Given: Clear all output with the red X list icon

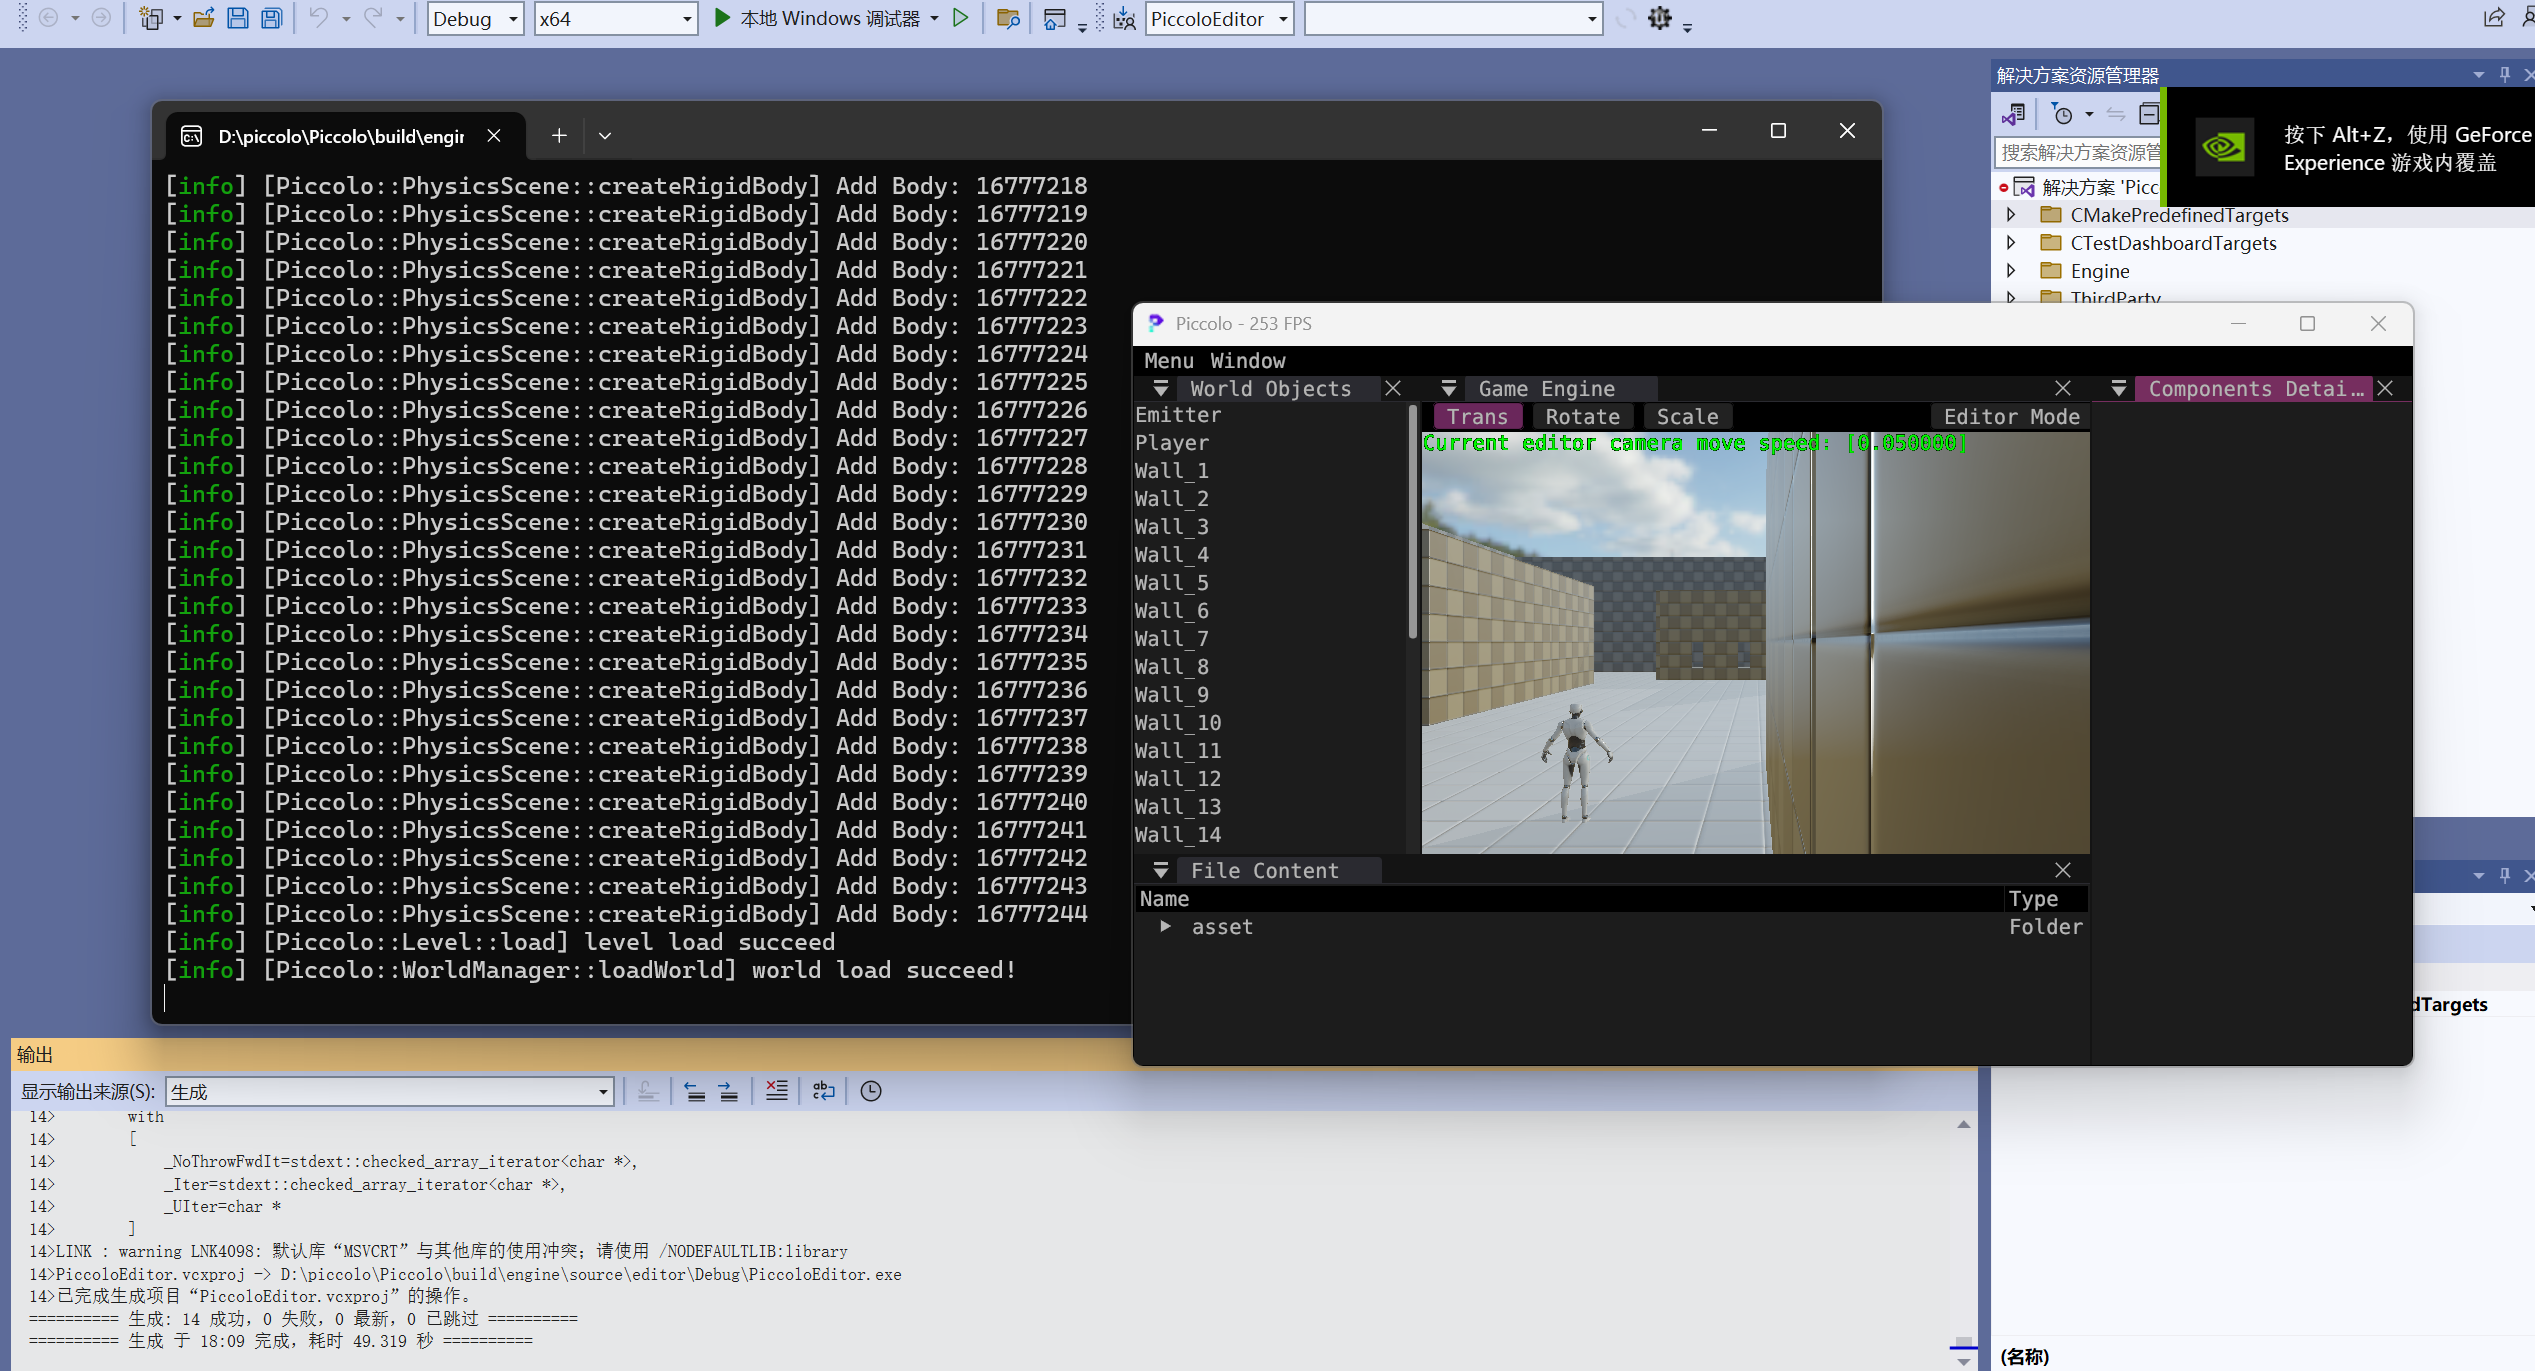Looking at the screenshot, I should click(776, 1091).
